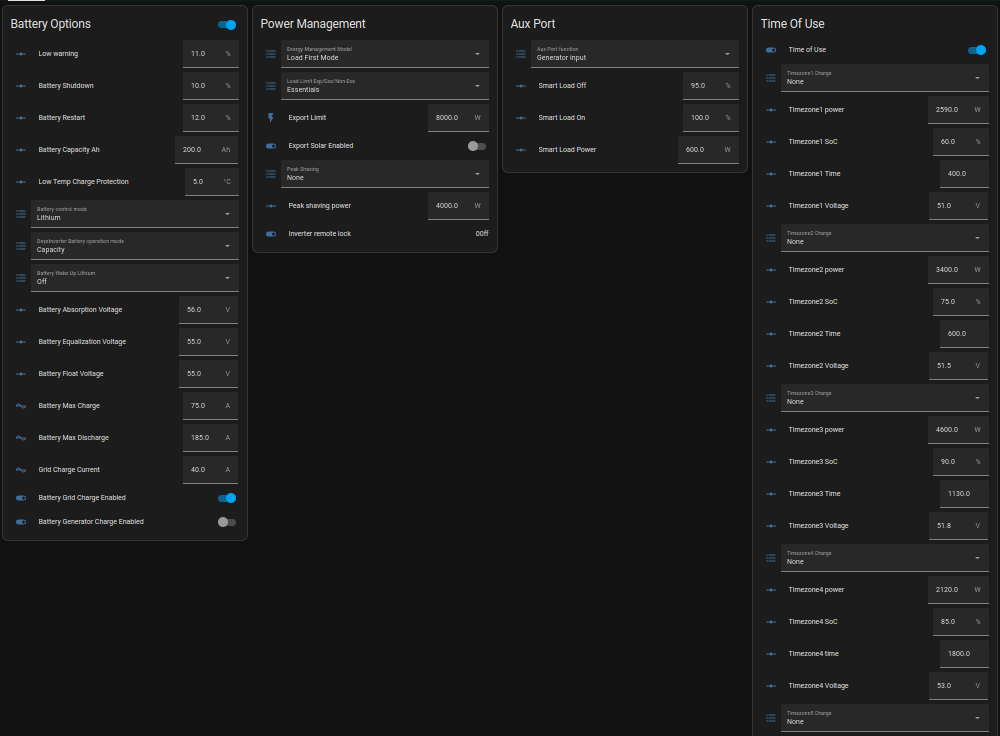Click the number icon beside Smart Load Power

[x=521, y=150]
